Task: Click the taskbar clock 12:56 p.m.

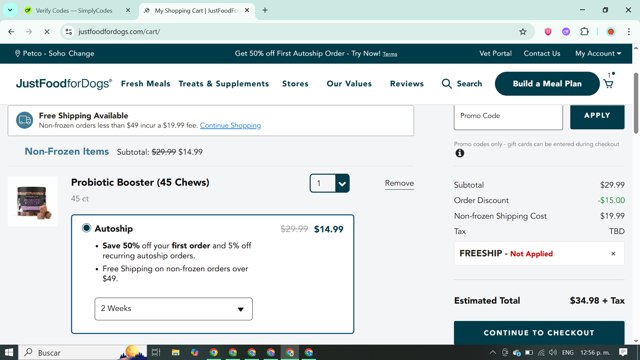Action: (595, 352)
